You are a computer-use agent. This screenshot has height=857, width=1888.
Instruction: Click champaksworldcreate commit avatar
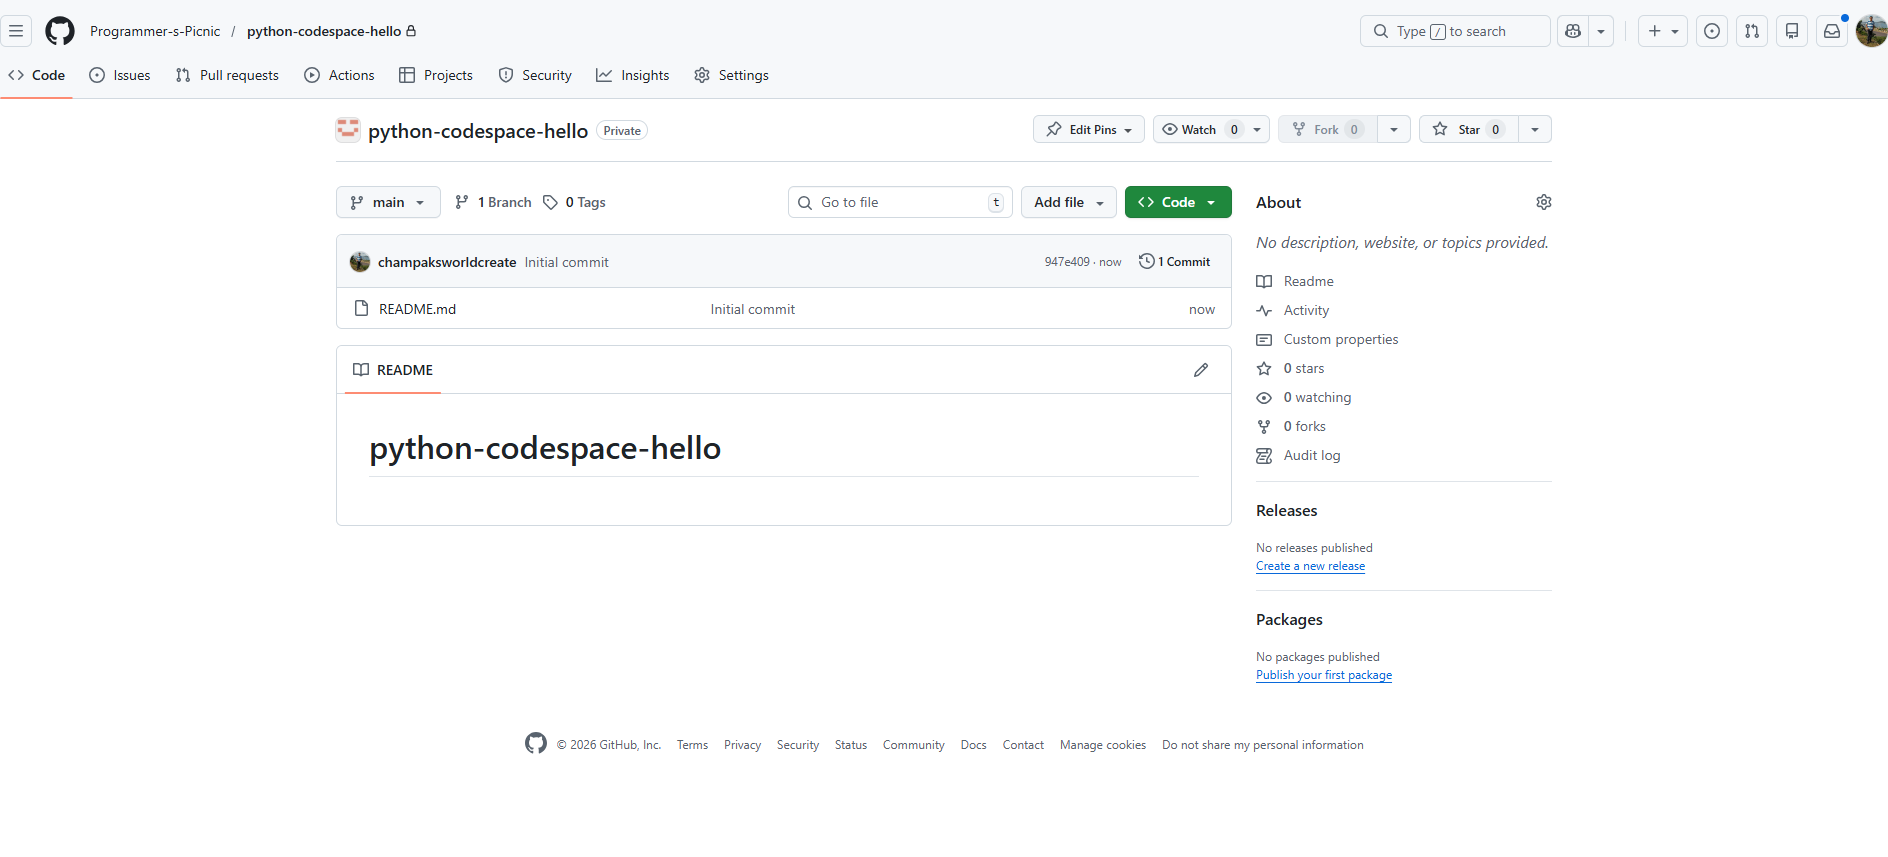click(x=360, y=262)
